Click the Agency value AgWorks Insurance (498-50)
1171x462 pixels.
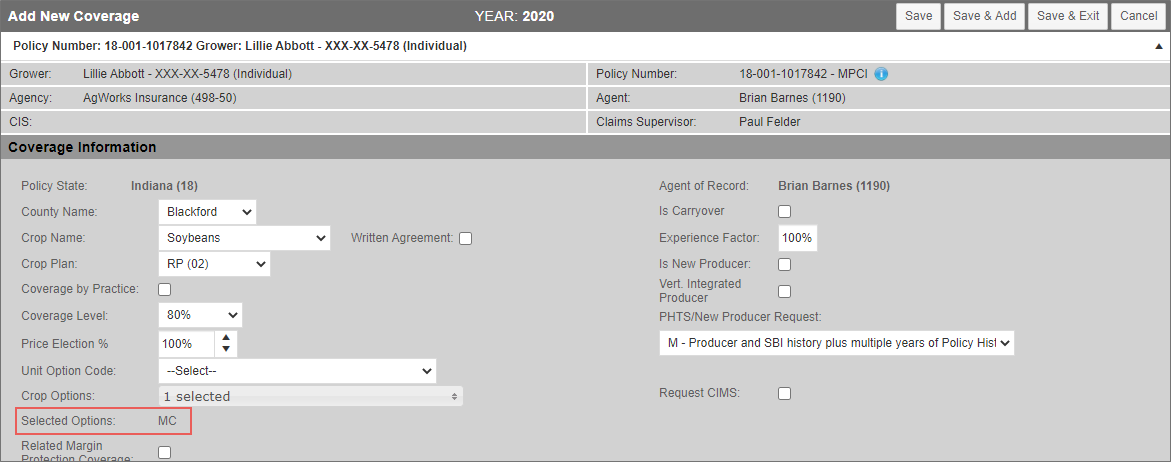160,98
